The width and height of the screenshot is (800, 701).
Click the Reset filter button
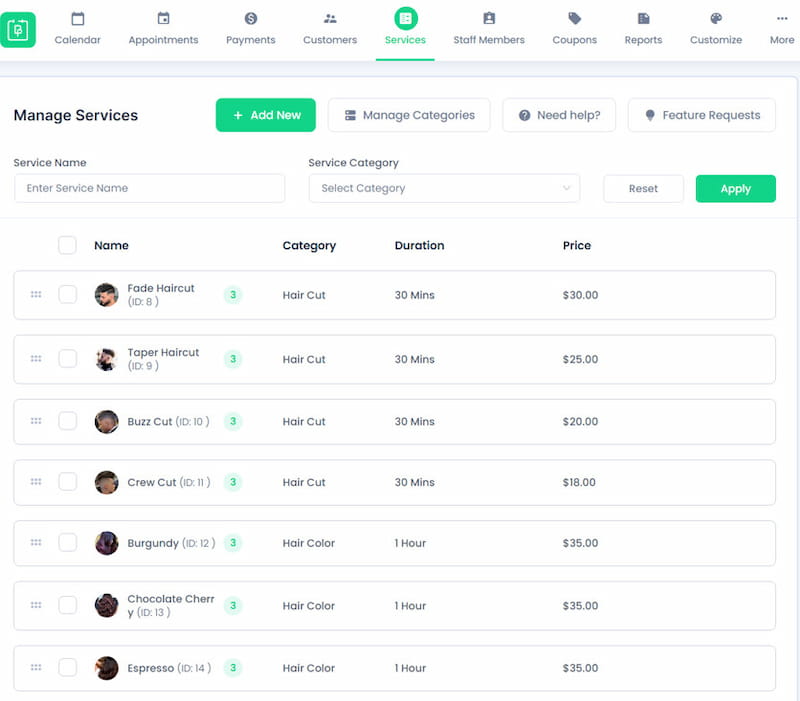643,189
